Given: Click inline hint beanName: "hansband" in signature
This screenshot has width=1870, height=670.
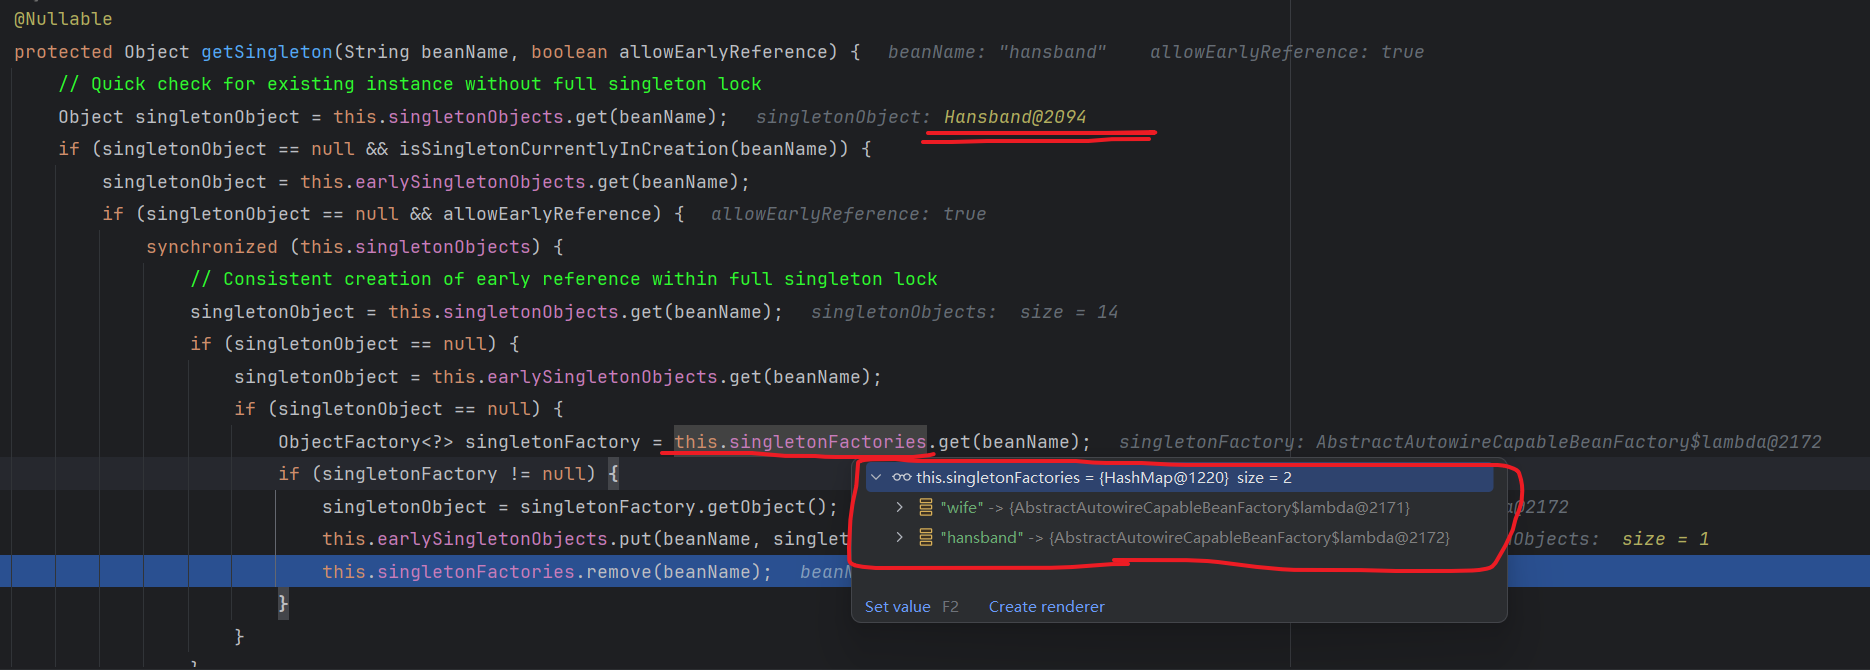Looking at the screenshot, I should [x=997, y=52].
